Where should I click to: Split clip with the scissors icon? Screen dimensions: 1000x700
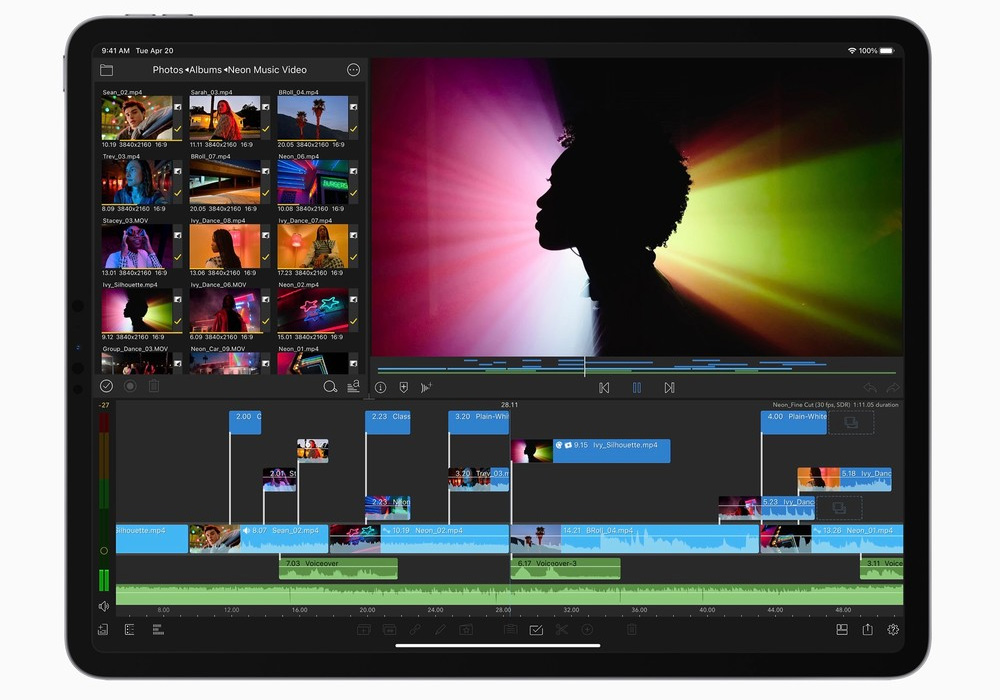pos(561,630)
